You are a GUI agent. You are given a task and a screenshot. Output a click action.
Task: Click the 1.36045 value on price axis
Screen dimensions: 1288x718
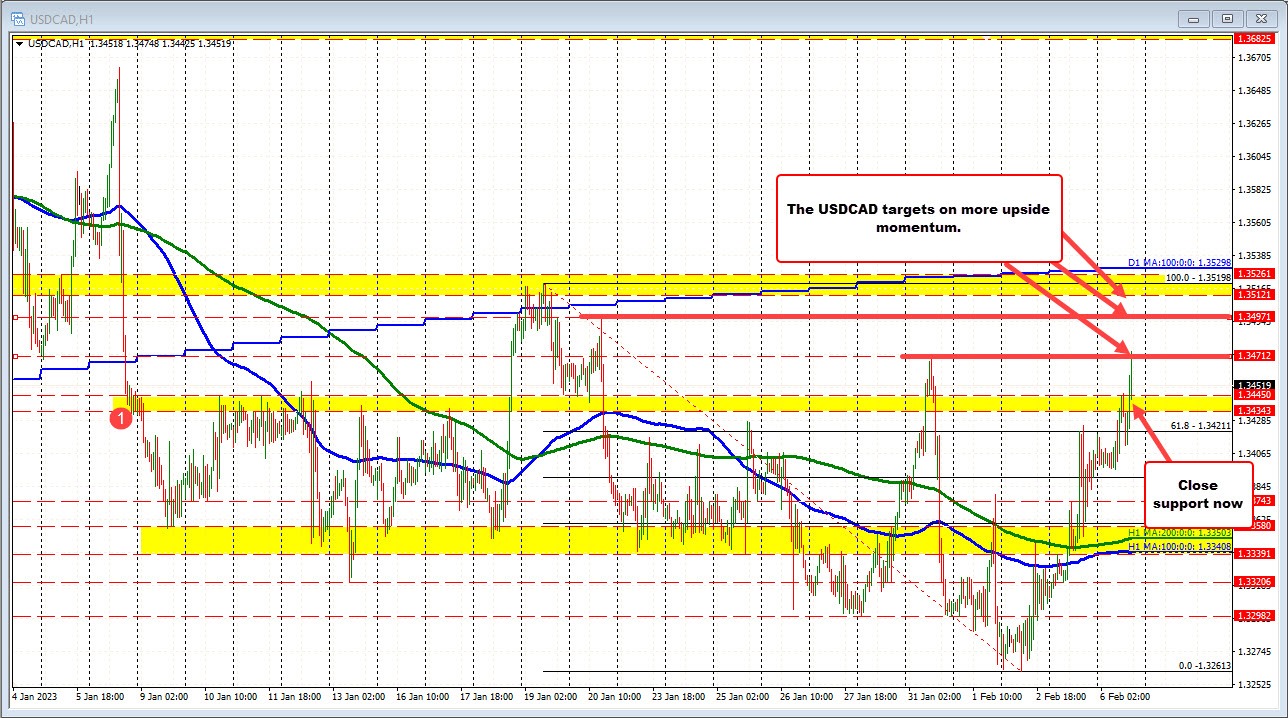(x=1253, y=157)
